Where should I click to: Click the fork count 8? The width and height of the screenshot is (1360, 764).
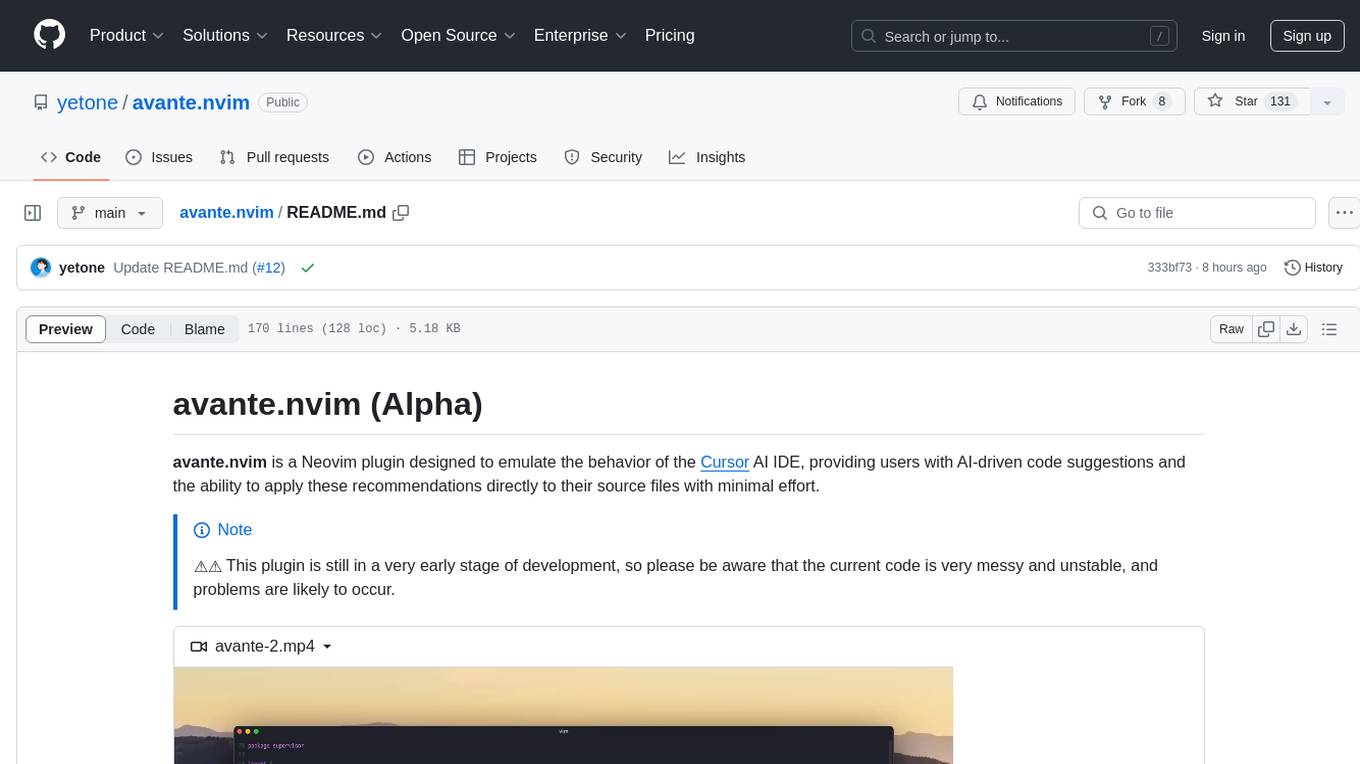[x=1161, y=101]
